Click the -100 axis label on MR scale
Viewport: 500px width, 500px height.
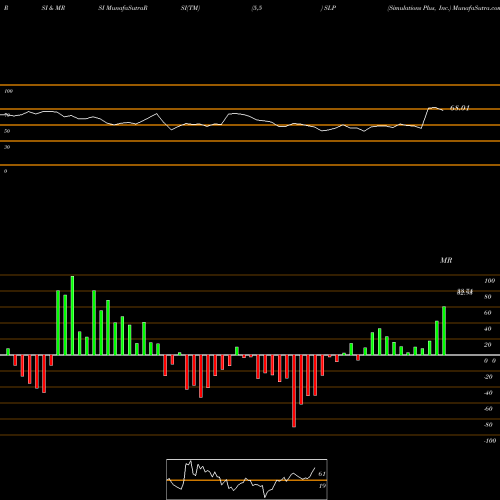click(x=490, y=441)
